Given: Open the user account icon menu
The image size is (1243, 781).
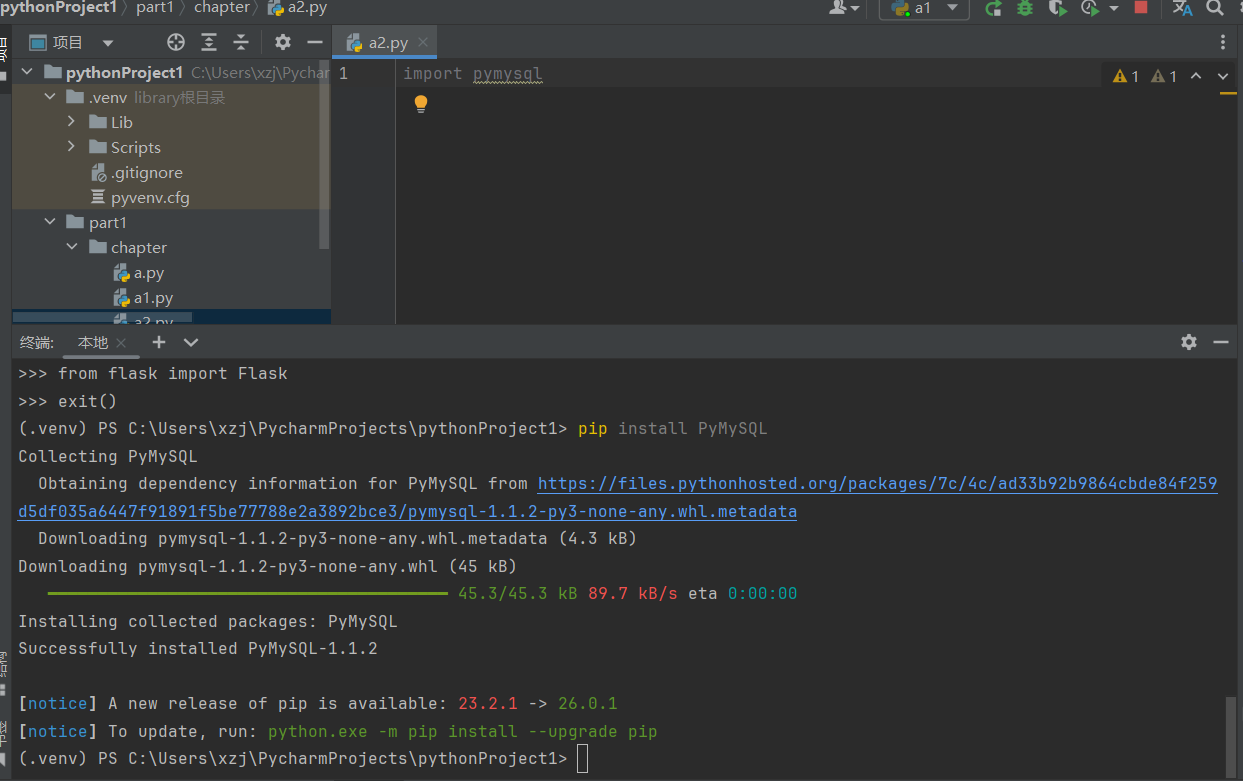Looking at the screenshot, I should tap(844, 8).
